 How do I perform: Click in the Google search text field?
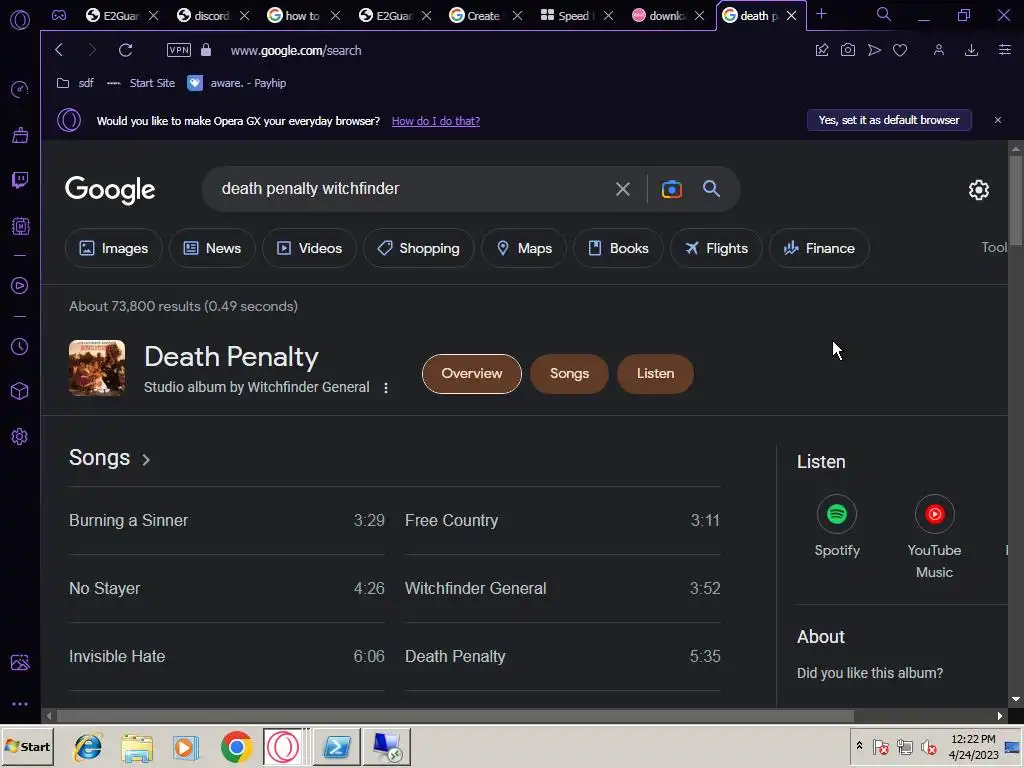tap(411, 189)
